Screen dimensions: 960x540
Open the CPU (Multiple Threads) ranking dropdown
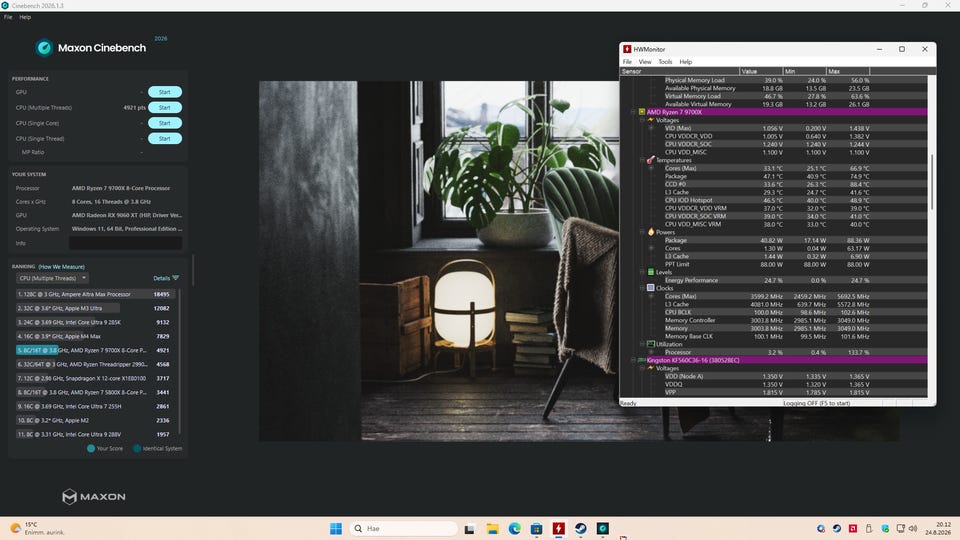52,278
